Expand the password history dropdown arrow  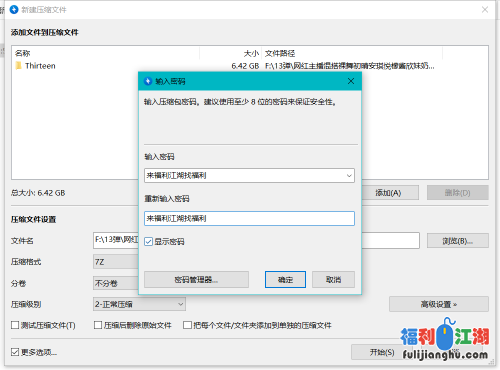349,175
